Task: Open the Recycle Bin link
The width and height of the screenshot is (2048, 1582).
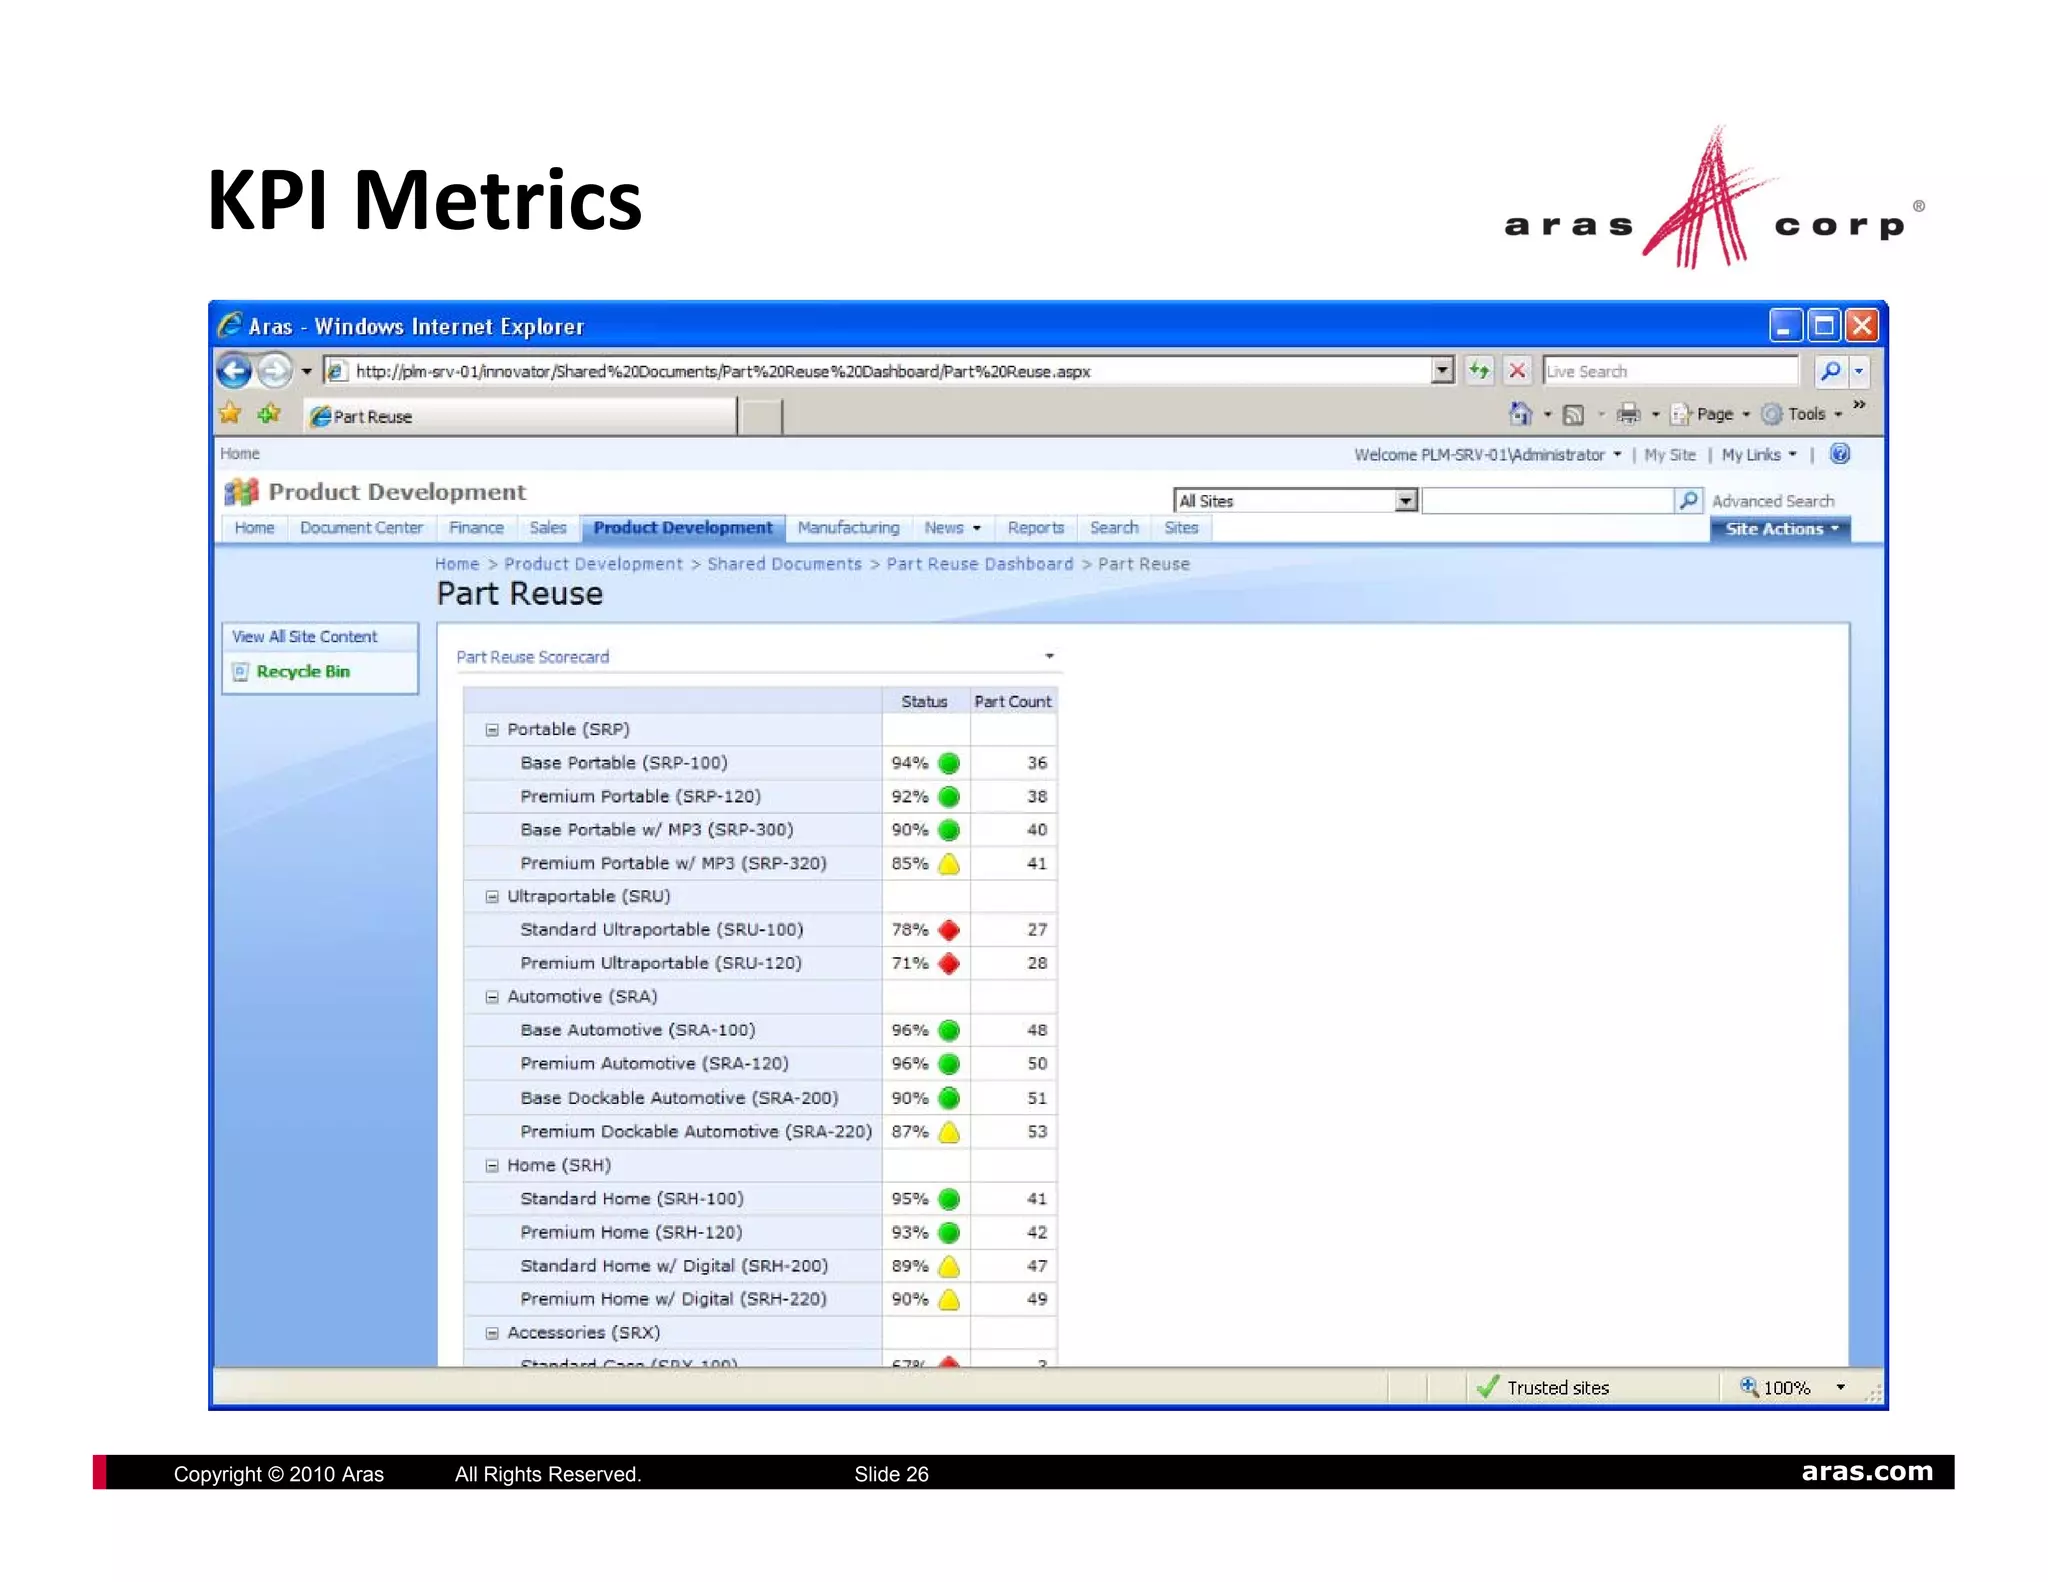Action: 303,672
